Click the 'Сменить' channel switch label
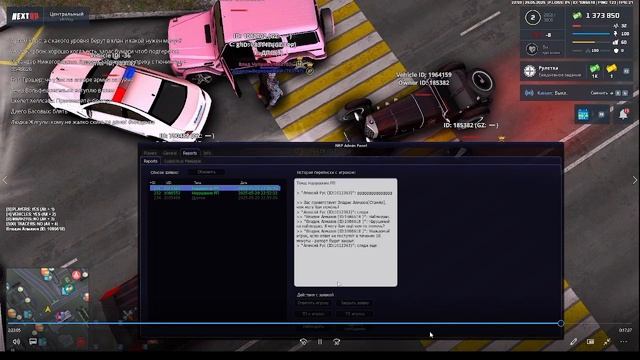The image size is (640, 360). [x=599, y=93]
